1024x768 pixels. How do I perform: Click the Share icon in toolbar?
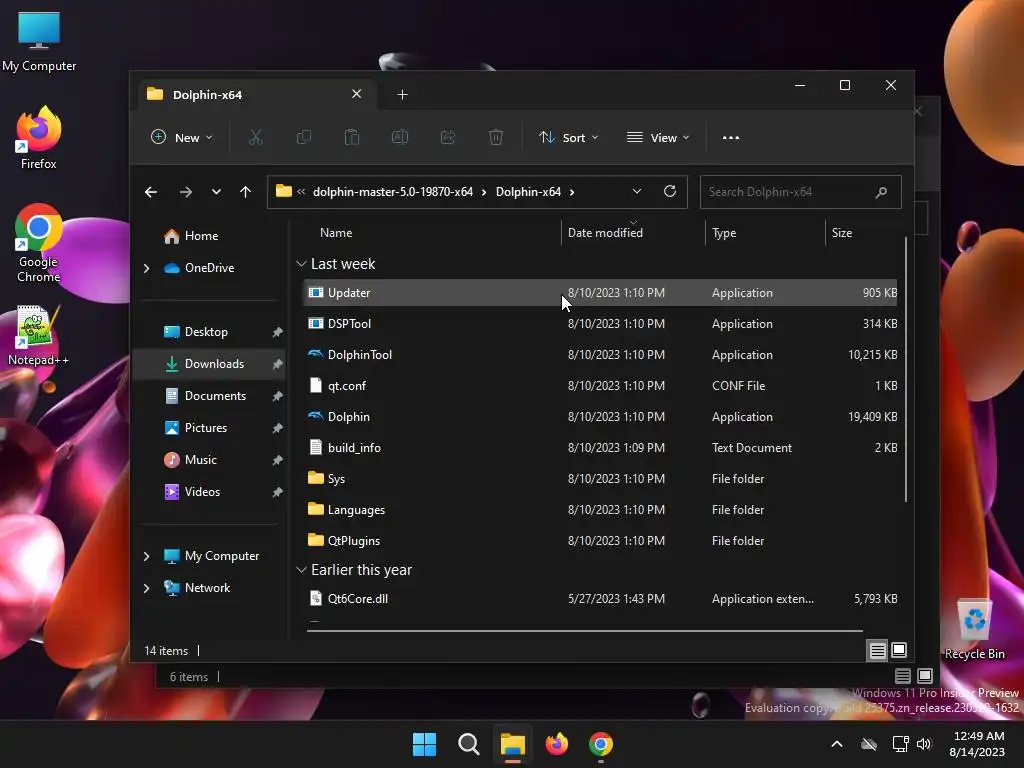(x=448, y=138)
